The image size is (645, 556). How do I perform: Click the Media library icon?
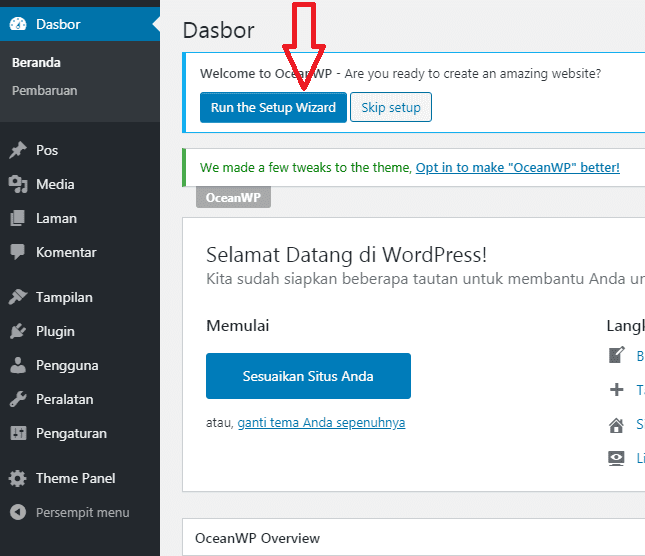[18, 184]
